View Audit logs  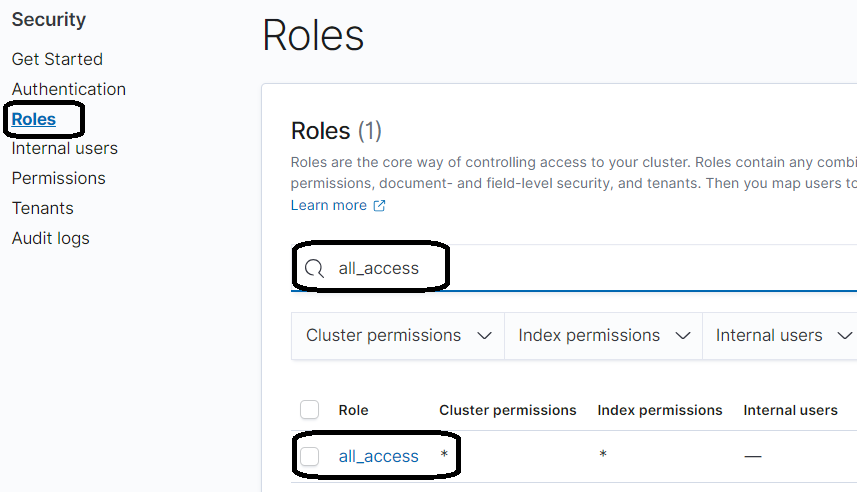(x=51, y=238)
